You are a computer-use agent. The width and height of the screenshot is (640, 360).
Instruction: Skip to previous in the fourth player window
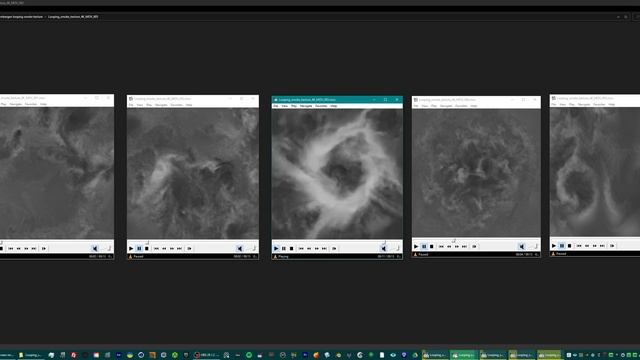click(441, 247)
